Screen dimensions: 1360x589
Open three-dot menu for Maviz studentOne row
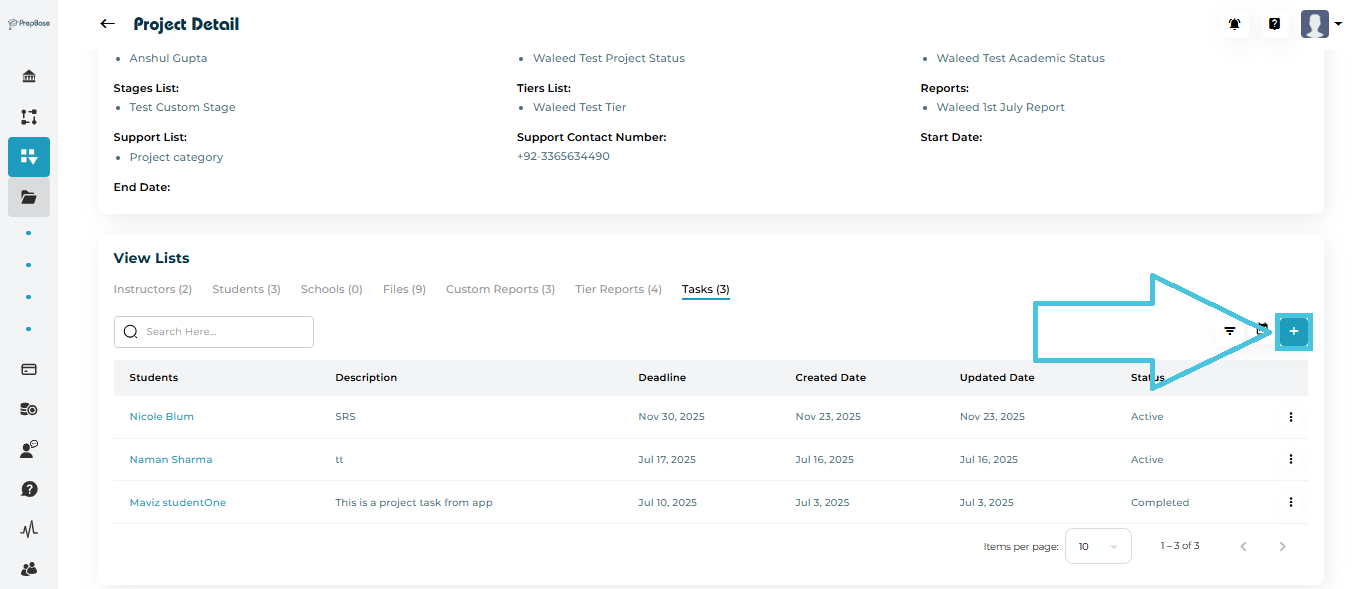[1291, 503]
